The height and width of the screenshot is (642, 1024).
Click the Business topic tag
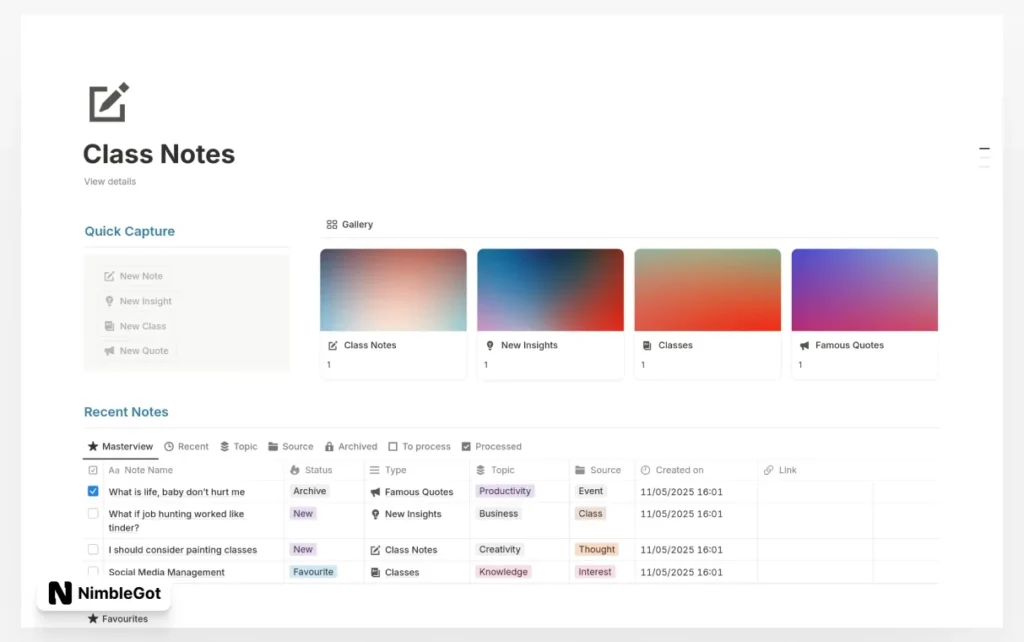498,513
